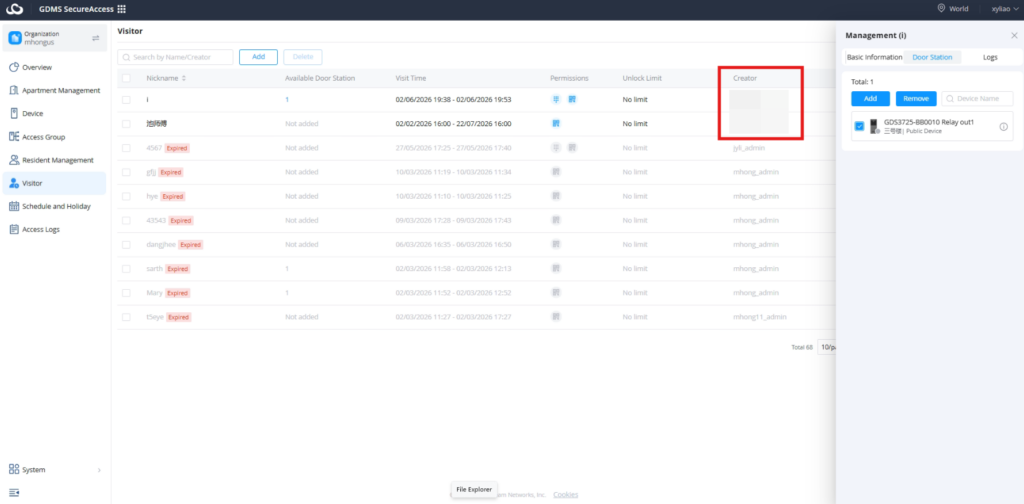Click the Delete button in Visitor toolbar

tap(303, 57)
